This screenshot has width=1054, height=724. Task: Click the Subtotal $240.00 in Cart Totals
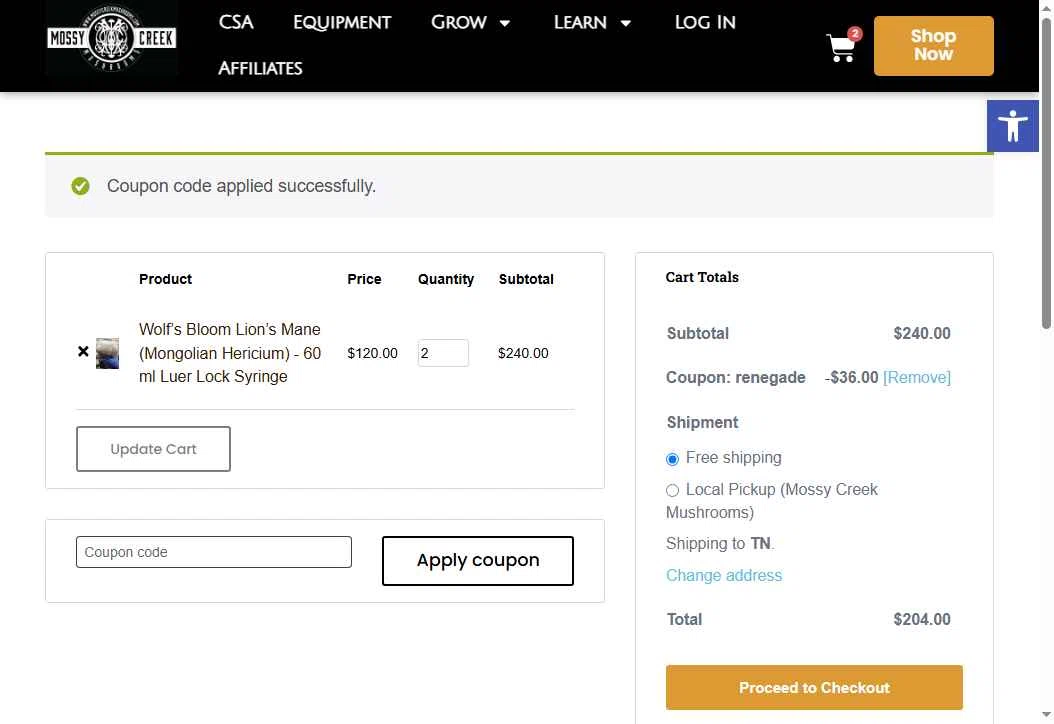[x=922, y=333]
